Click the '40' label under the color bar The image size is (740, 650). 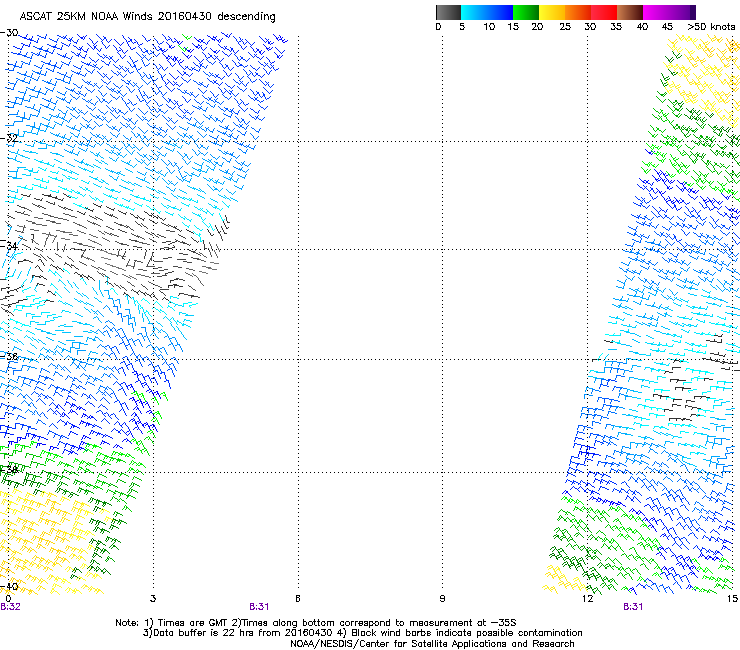642,27
